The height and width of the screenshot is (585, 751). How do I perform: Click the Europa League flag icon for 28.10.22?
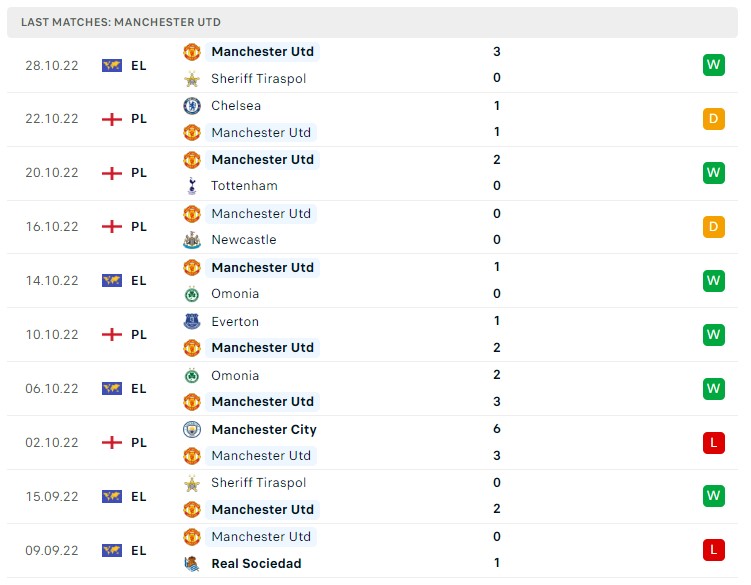click(x=112, y=65)
